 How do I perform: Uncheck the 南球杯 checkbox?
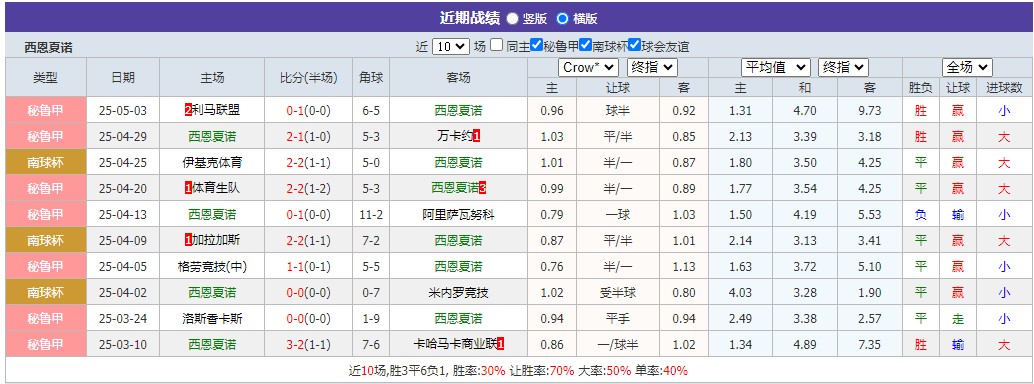pos(585,46)
